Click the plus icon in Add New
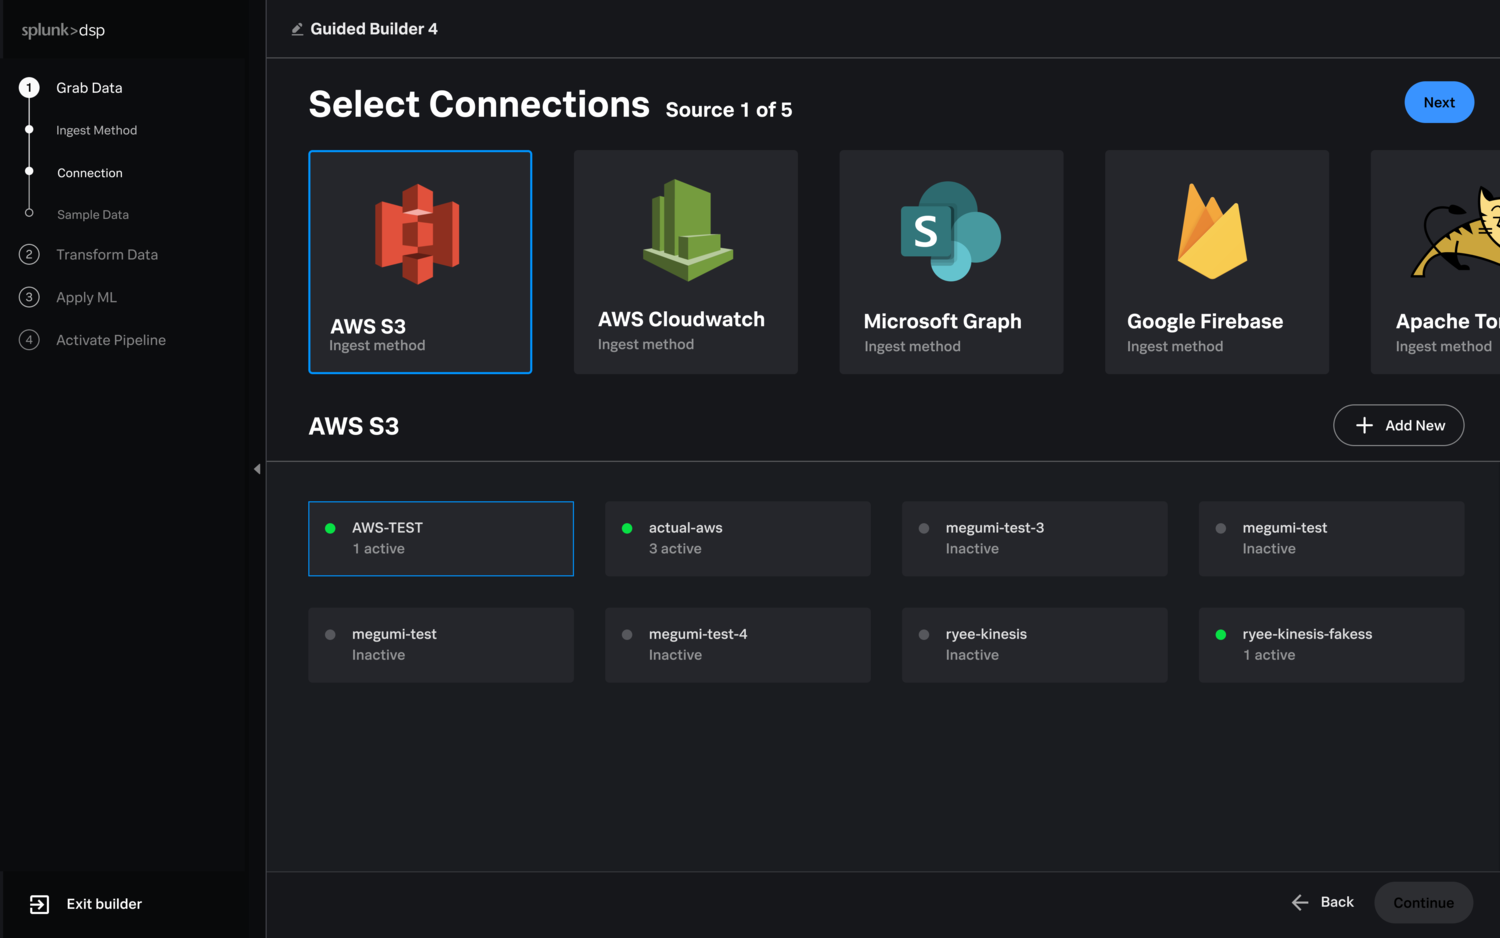Viewport: 1500px width, 938px height. [1364, 425]
